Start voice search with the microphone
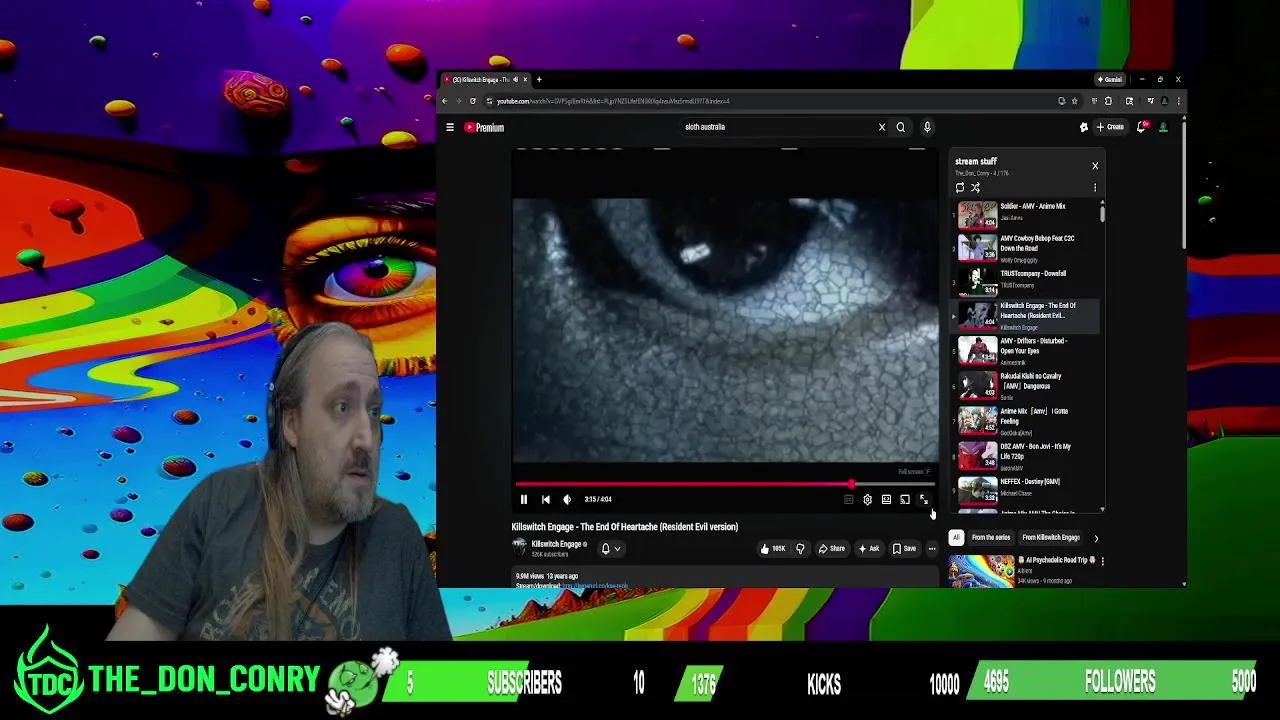Image resolution: width=1280 pixels, height=720 pixels. click(x=927, y=127)
